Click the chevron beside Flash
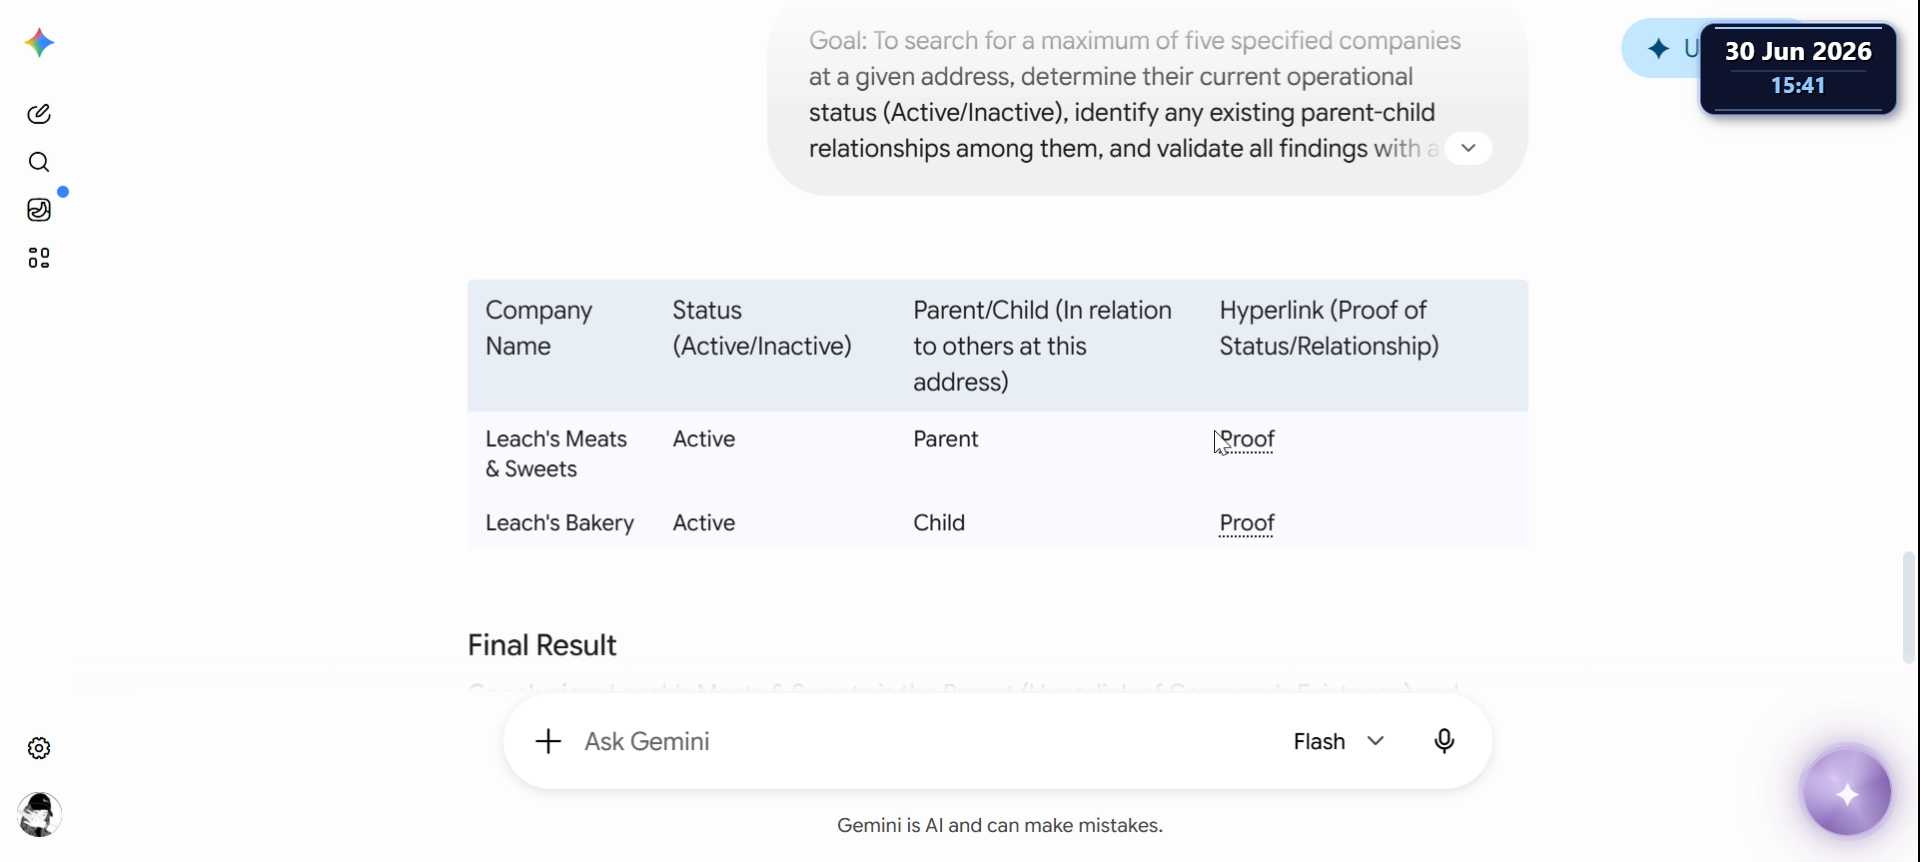The height and width of the screenshot is (862, 1920). (x=1376, y=741)
